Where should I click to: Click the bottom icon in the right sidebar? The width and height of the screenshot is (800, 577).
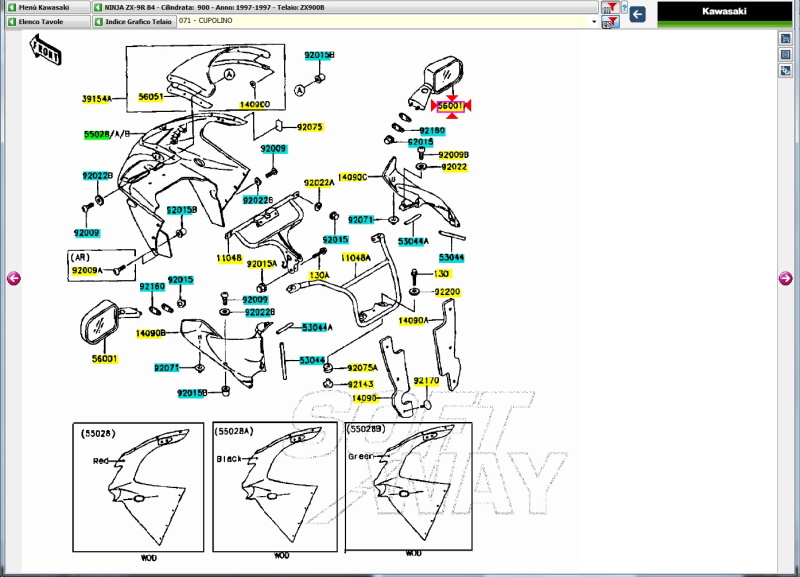coord(786,70)
